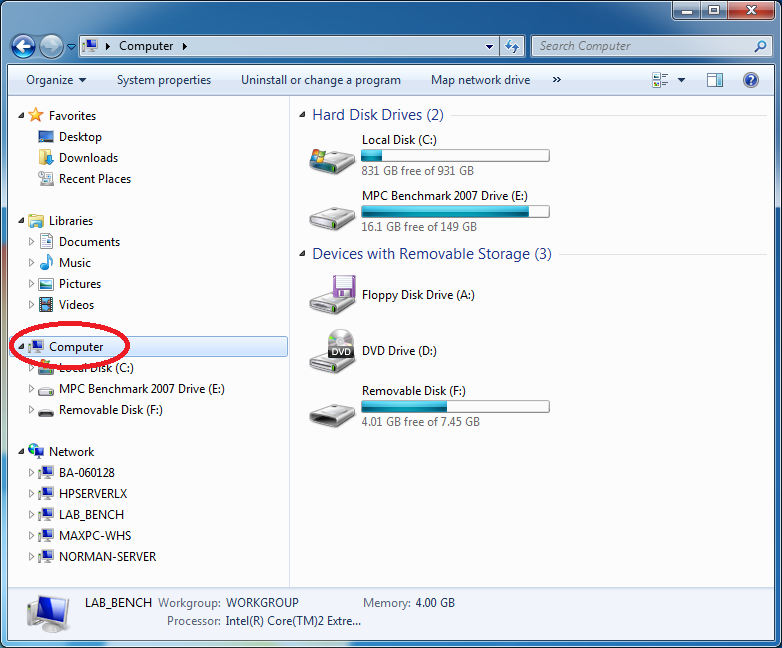Collapse Hard Disk Drives group
This screenshot has width=782, height=648.
coord(302,115)
